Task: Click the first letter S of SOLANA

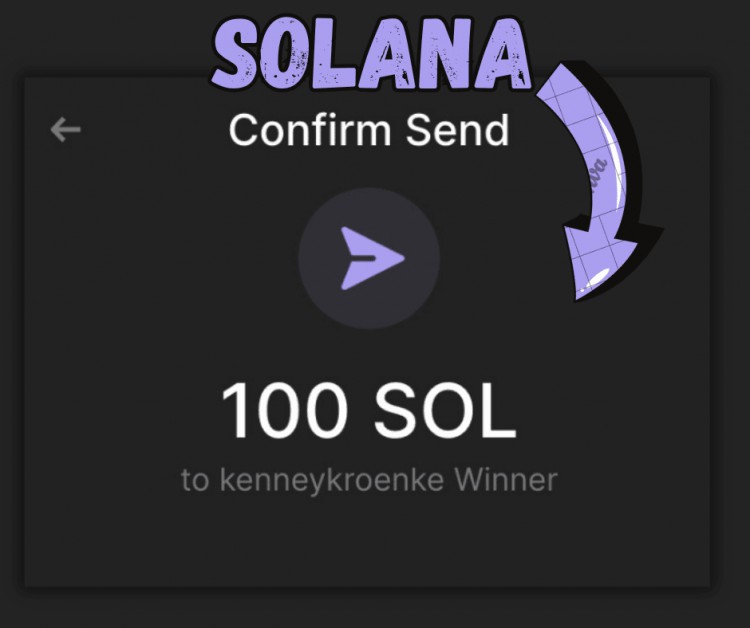Action: coord(236,56)
